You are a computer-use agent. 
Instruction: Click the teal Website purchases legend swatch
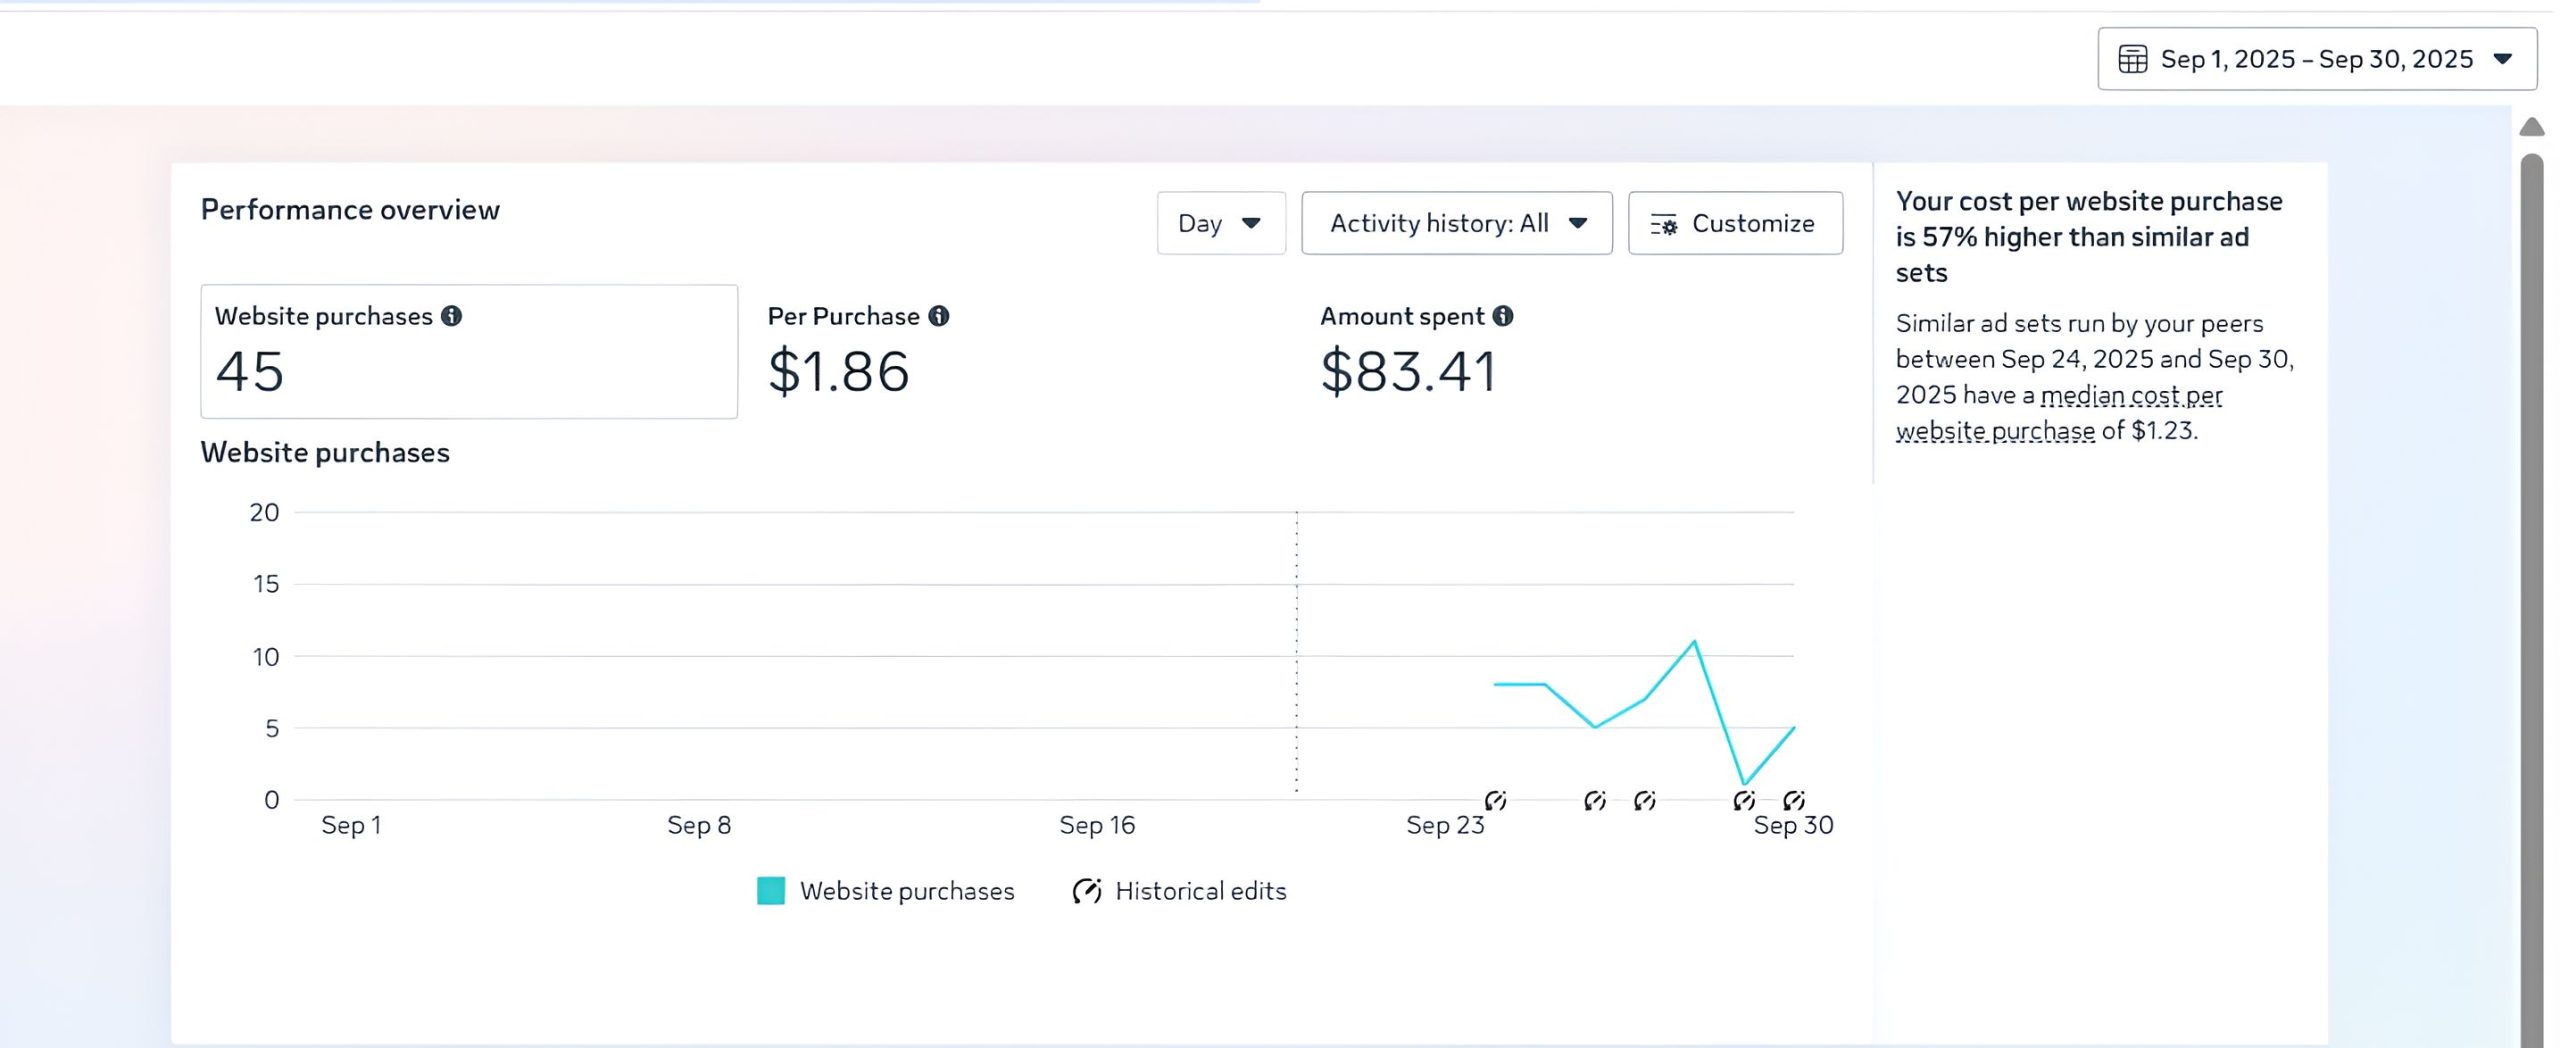pos(771,891)
